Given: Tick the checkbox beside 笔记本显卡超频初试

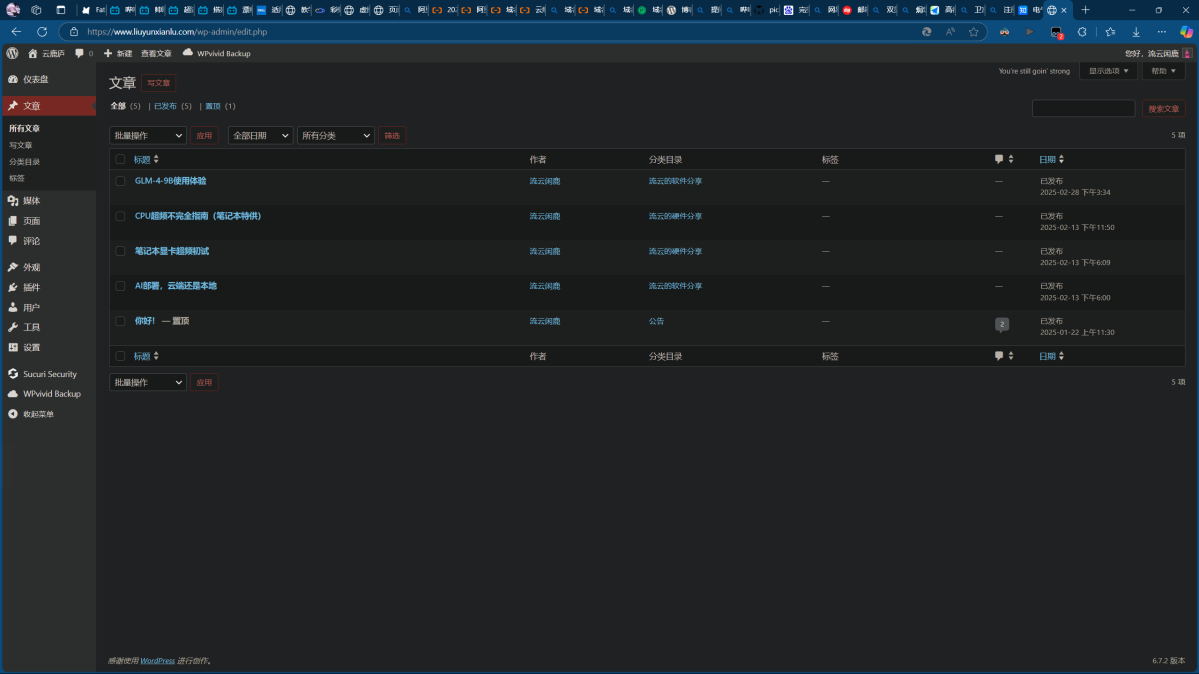Looking at the screenshot, I should click(120, 251).
